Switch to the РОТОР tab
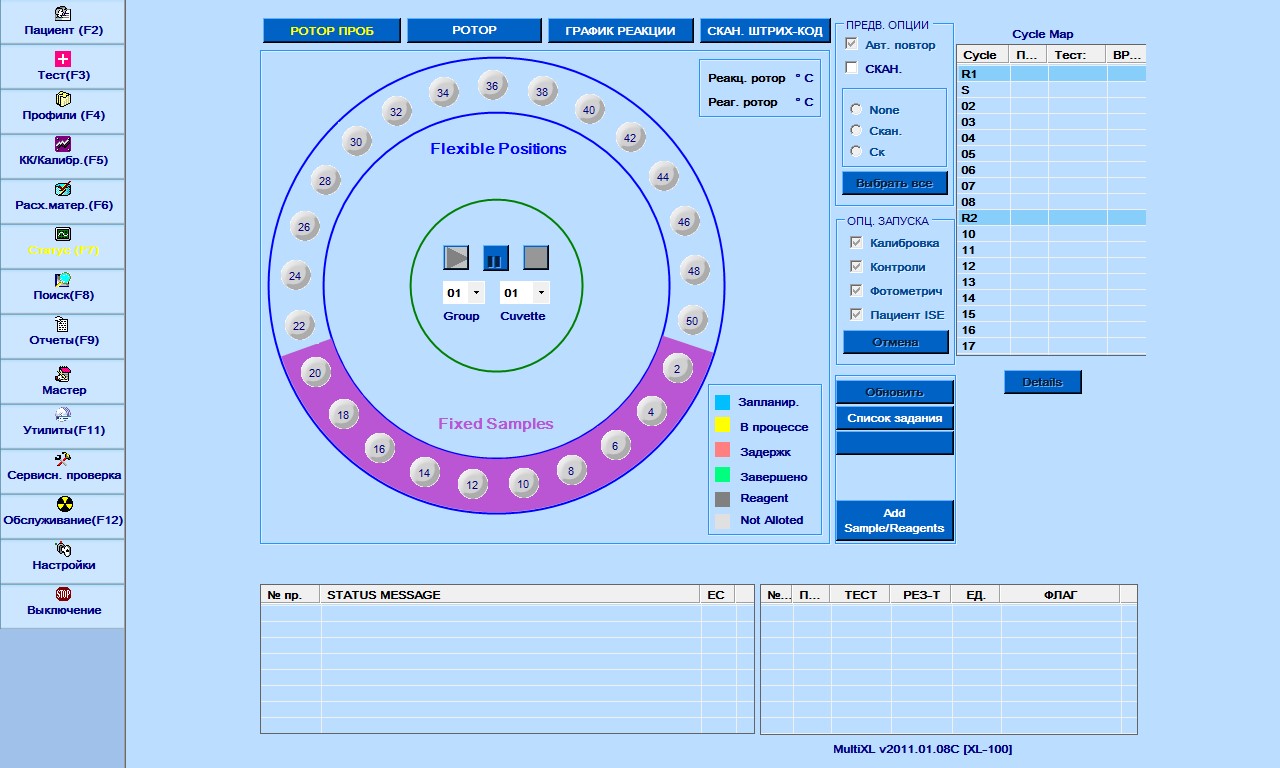 [x=474, y=30]
